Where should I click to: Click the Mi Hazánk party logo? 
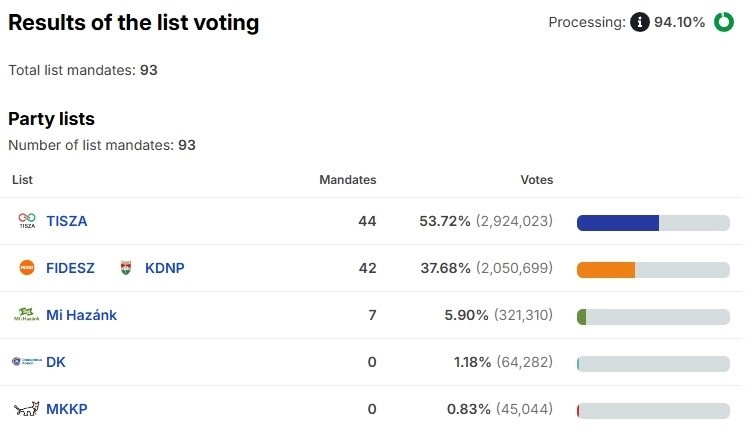click(27, 315)
